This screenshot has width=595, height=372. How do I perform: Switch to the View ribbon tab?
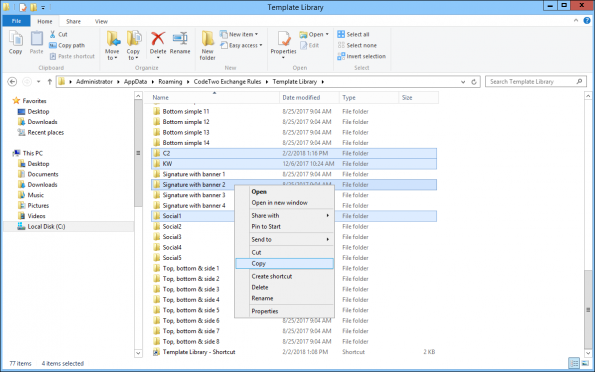pyautogui.click(x=101, y=21)
